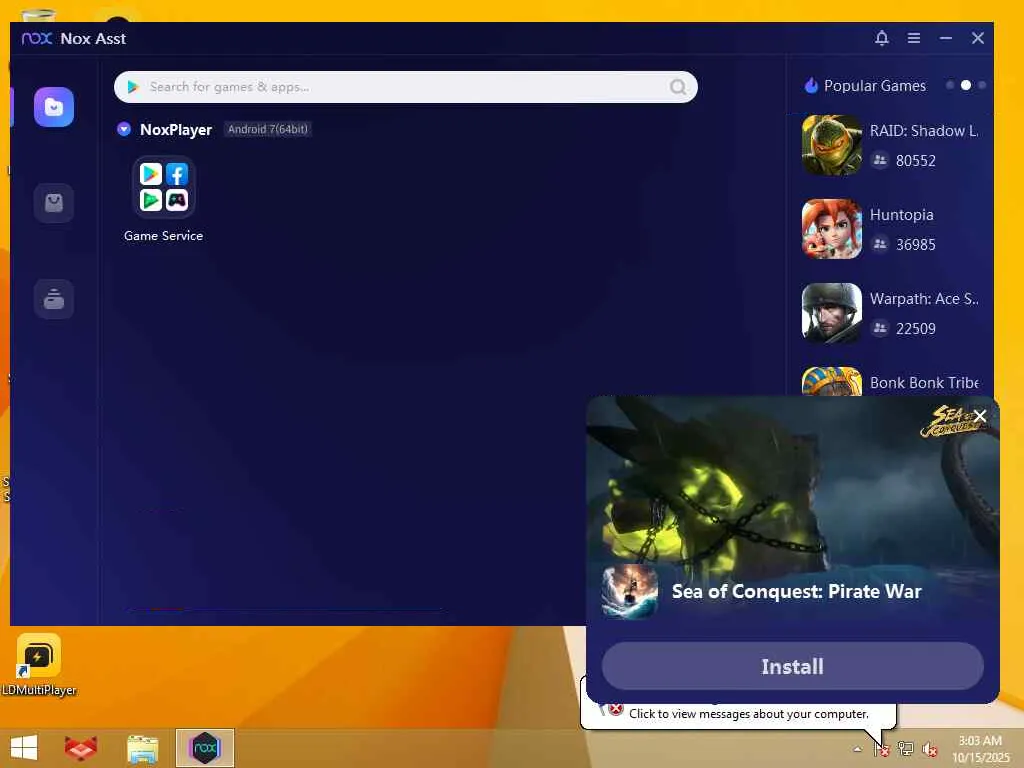
Task: Open the red fox app in taskbar
Action: click(81, 748)
